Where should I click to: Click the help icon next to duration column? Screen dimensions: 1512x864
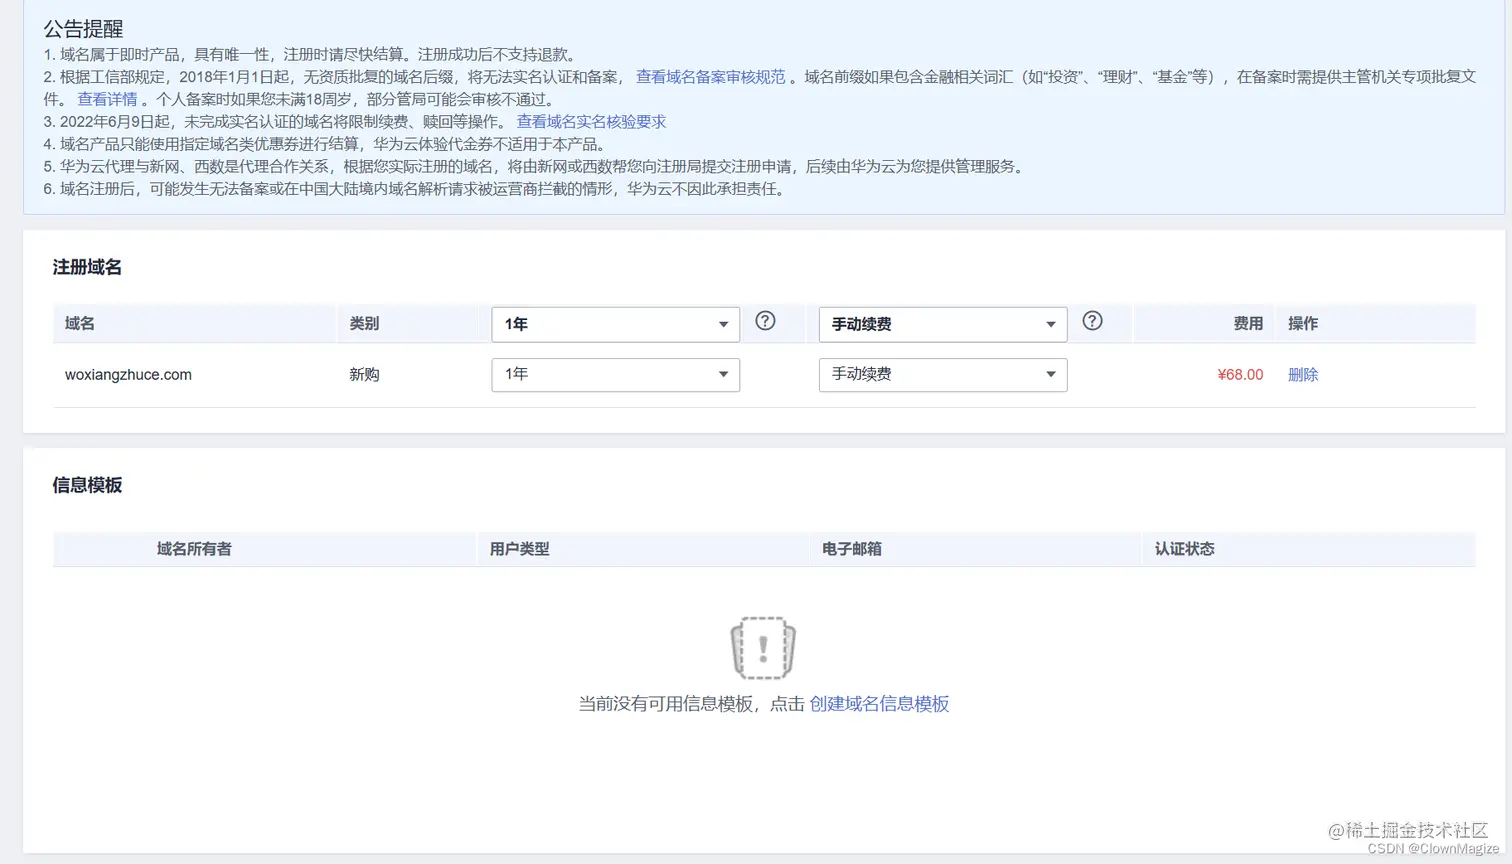pyautogui.click(x=765, y=321)
